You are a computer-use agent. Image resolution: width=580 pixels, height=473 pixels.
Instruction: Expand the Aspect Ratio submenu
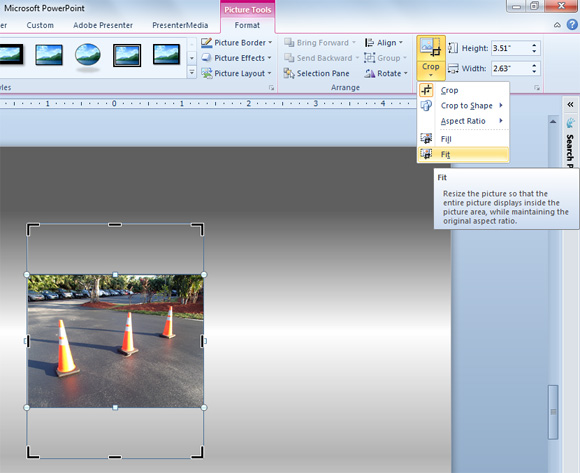[x=463, y=121]
